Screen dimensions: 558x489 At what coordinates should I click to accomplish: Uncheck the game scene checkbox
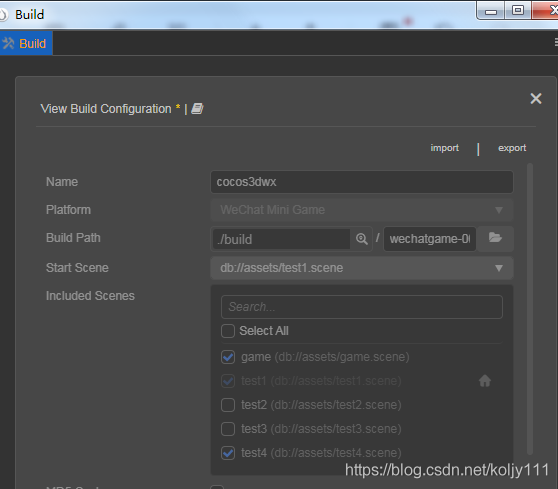(228, 357)
